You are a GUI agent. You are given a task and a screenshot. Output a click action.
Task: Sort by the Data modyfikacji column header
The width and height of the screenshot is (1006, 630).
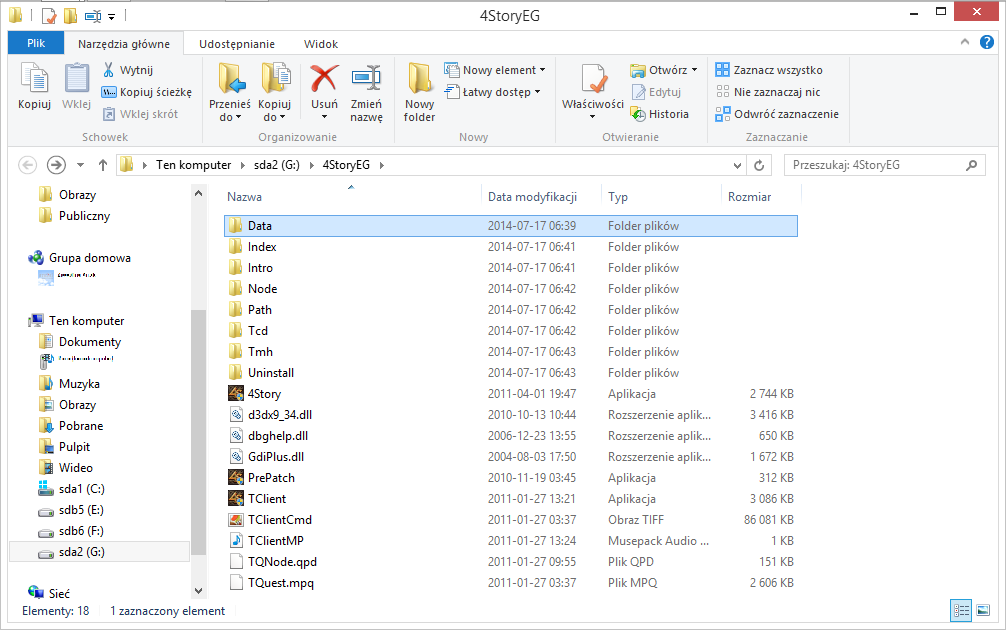(532, 197)
